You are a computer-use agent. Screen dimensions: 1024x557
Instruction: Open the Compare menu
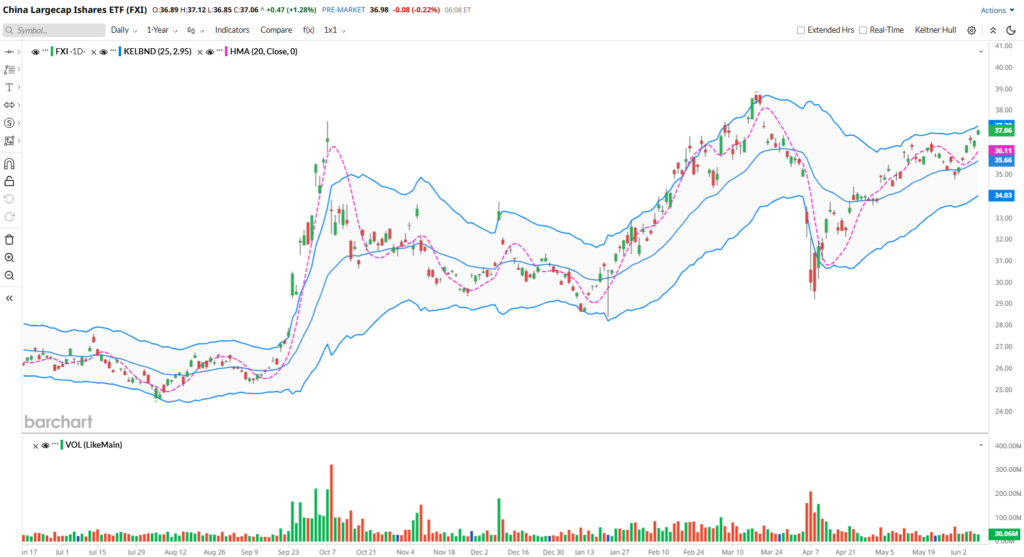pos(276,30)
